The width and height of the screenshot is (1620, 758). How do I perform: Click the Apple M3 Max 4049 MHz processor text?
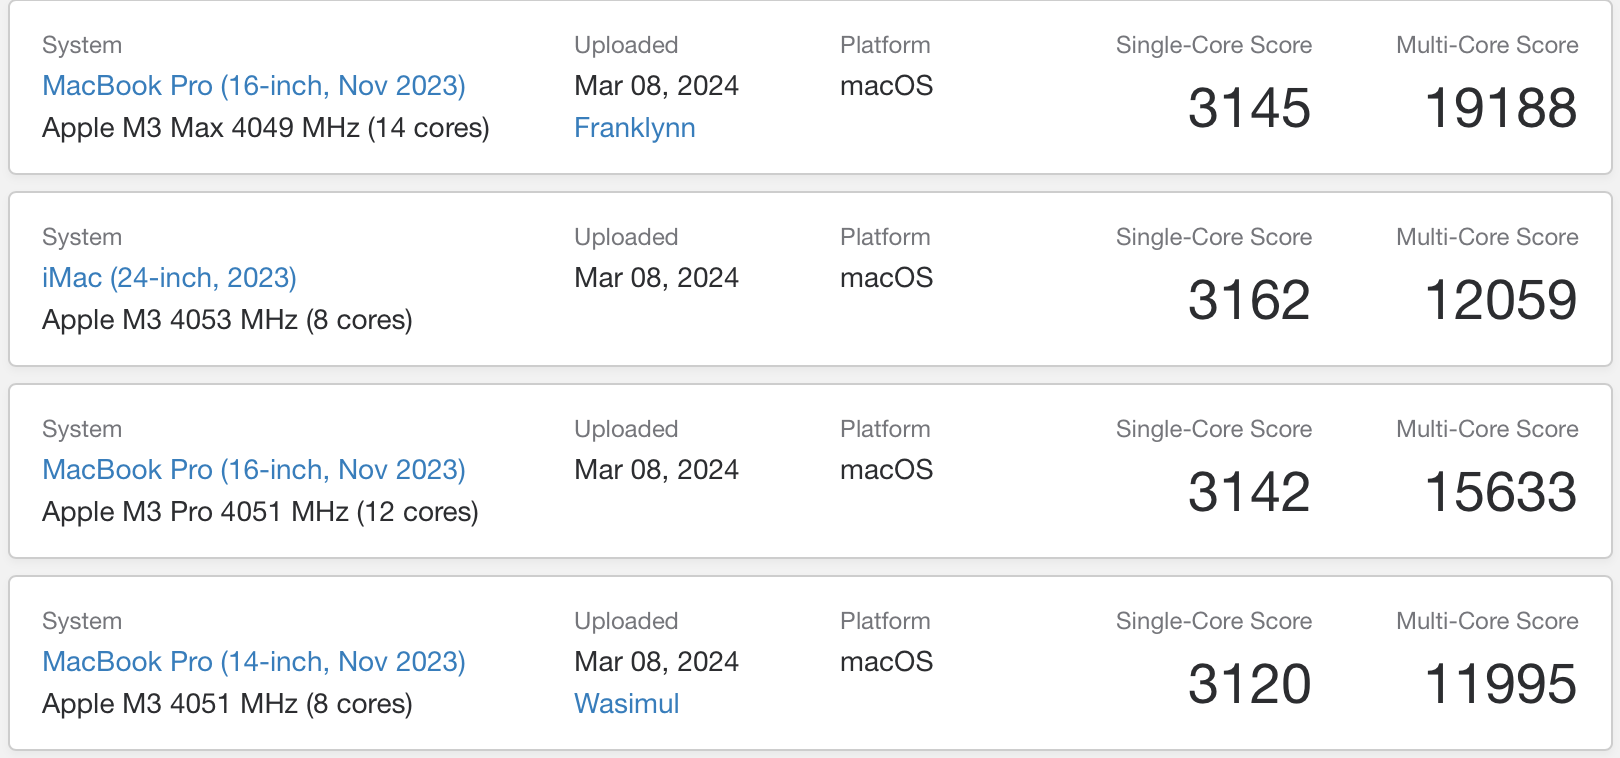point(266,128)
